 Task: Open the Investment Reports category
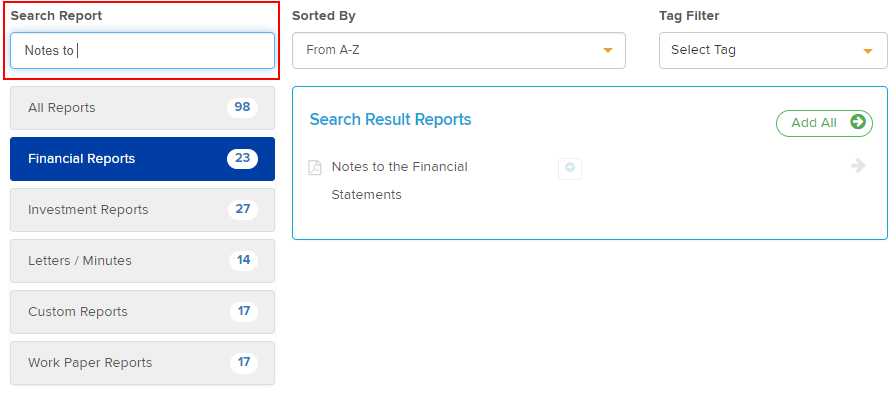[x=143, y=210]
